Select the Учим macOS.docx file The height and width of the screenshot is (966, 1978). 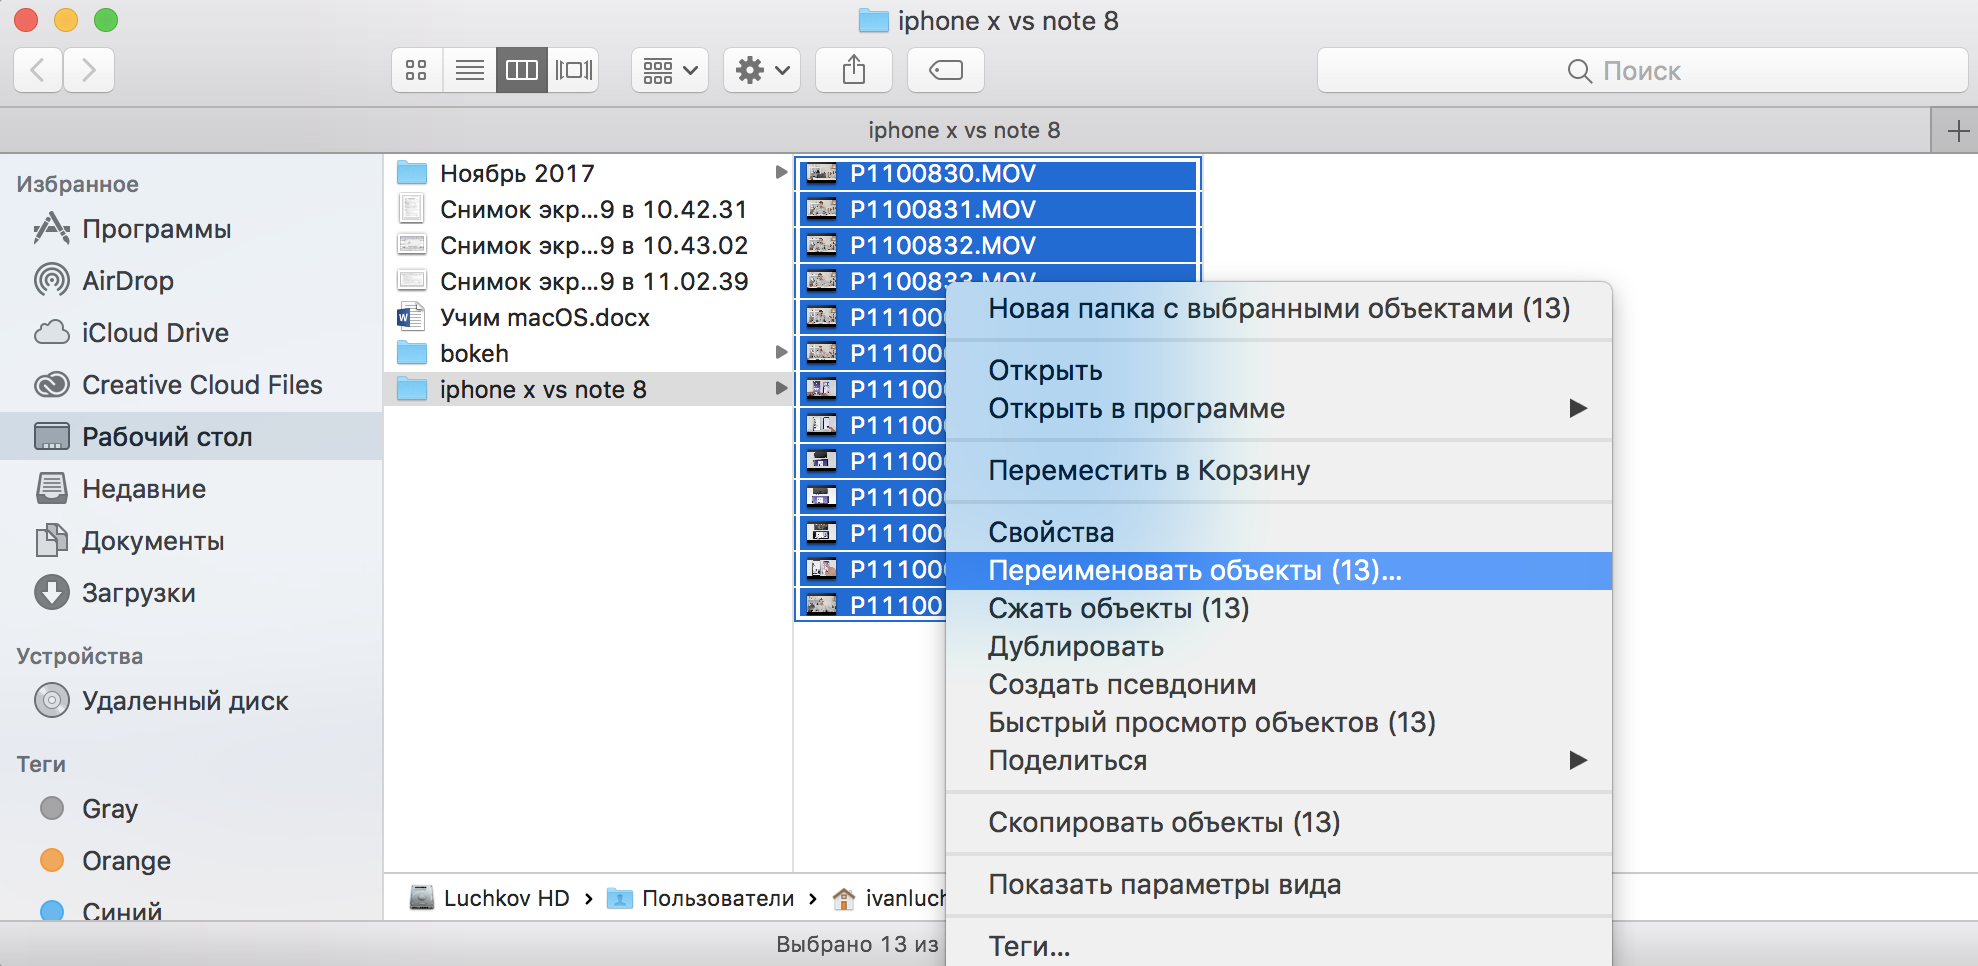588,317
